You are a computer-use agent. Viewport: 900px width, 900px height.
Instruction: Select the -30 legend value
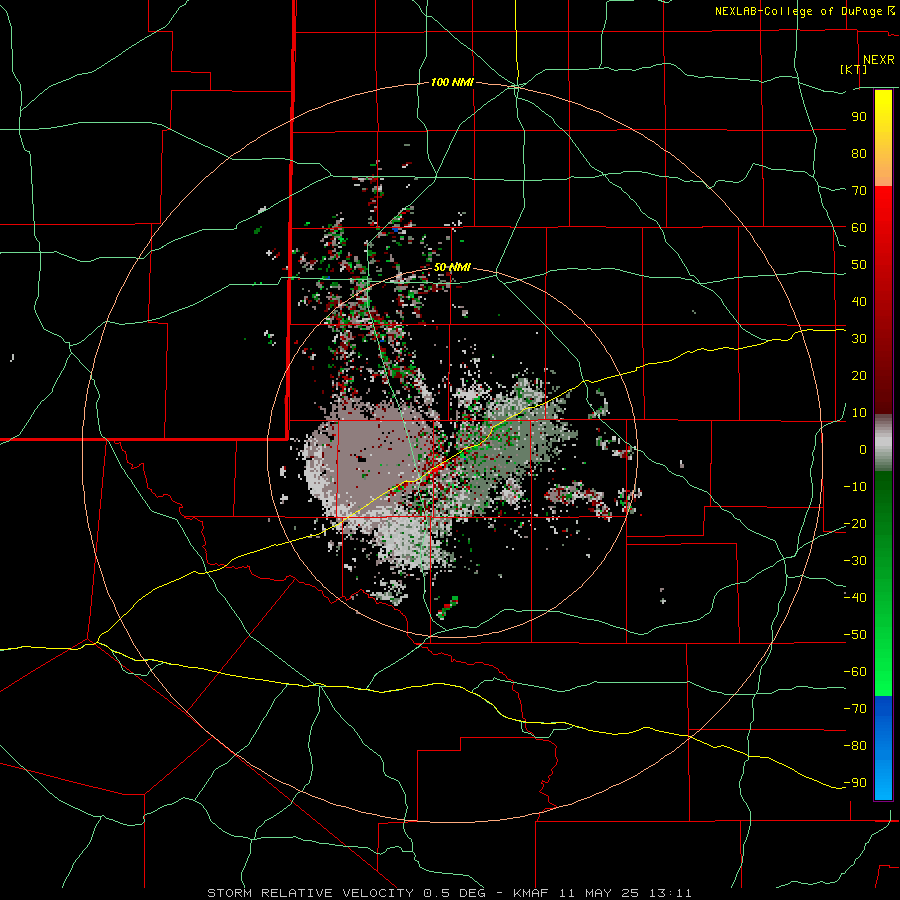(855, 561)
